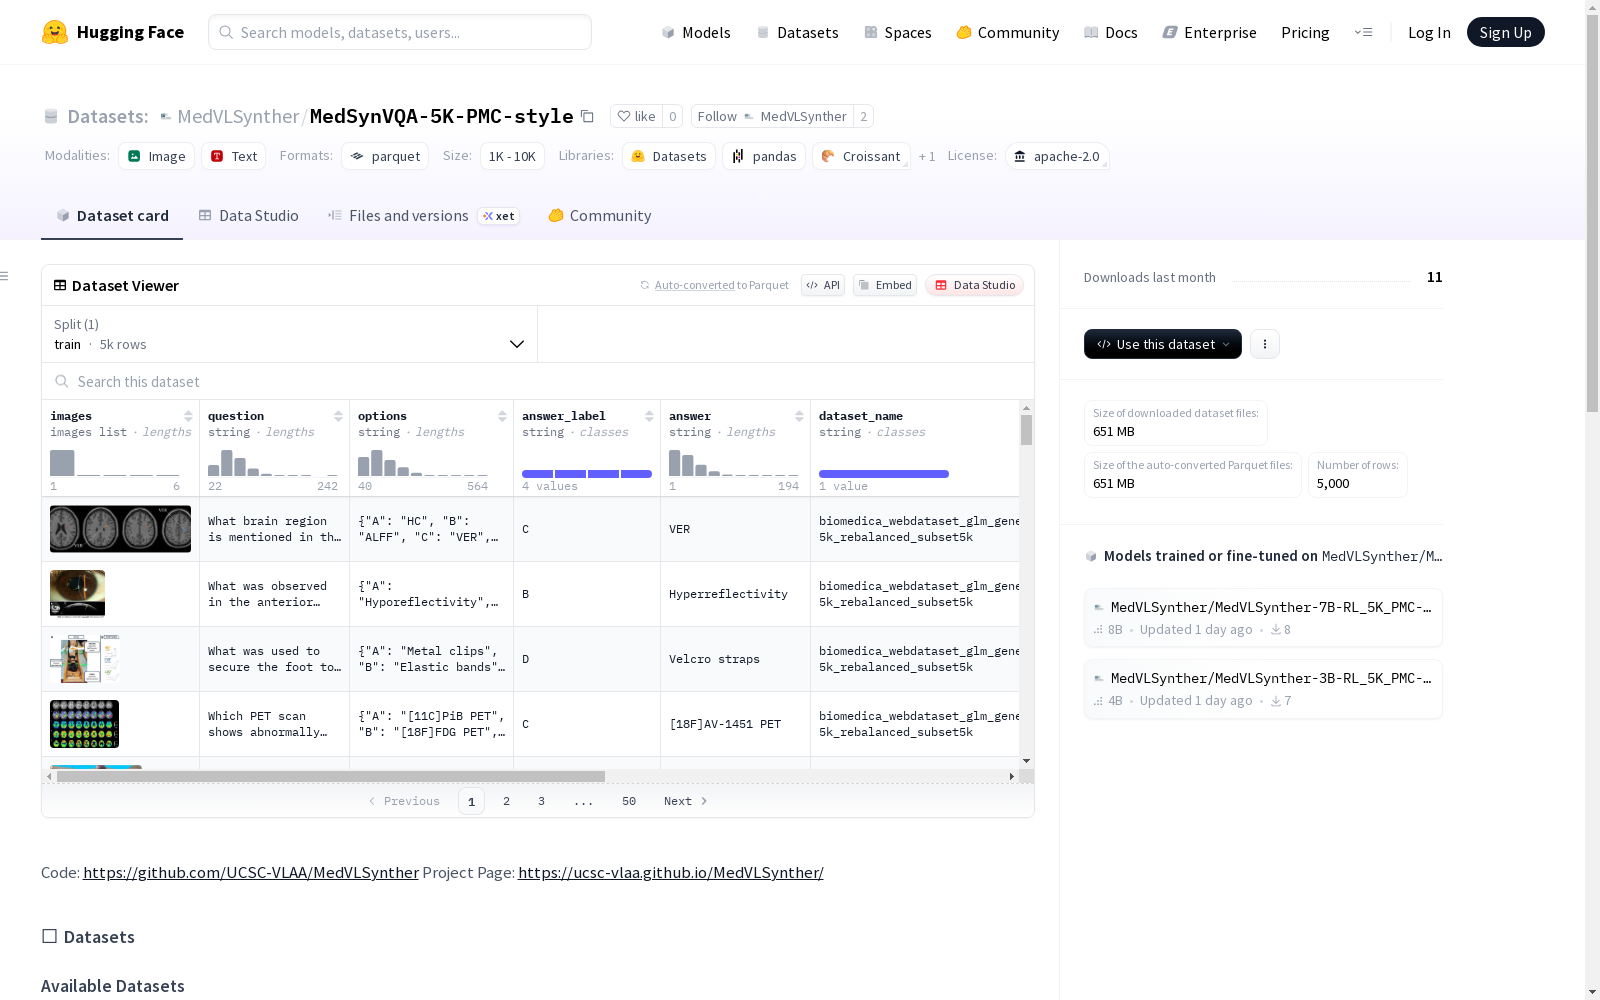1600x1000 pixels.
Task: Click the Log In link
Action: (1429, 32)
